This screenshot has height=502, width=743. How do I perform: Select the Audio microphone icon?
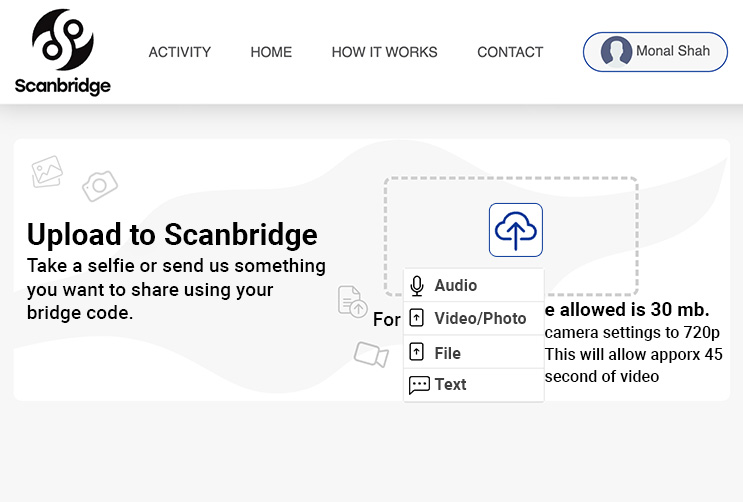pos(417,286)
